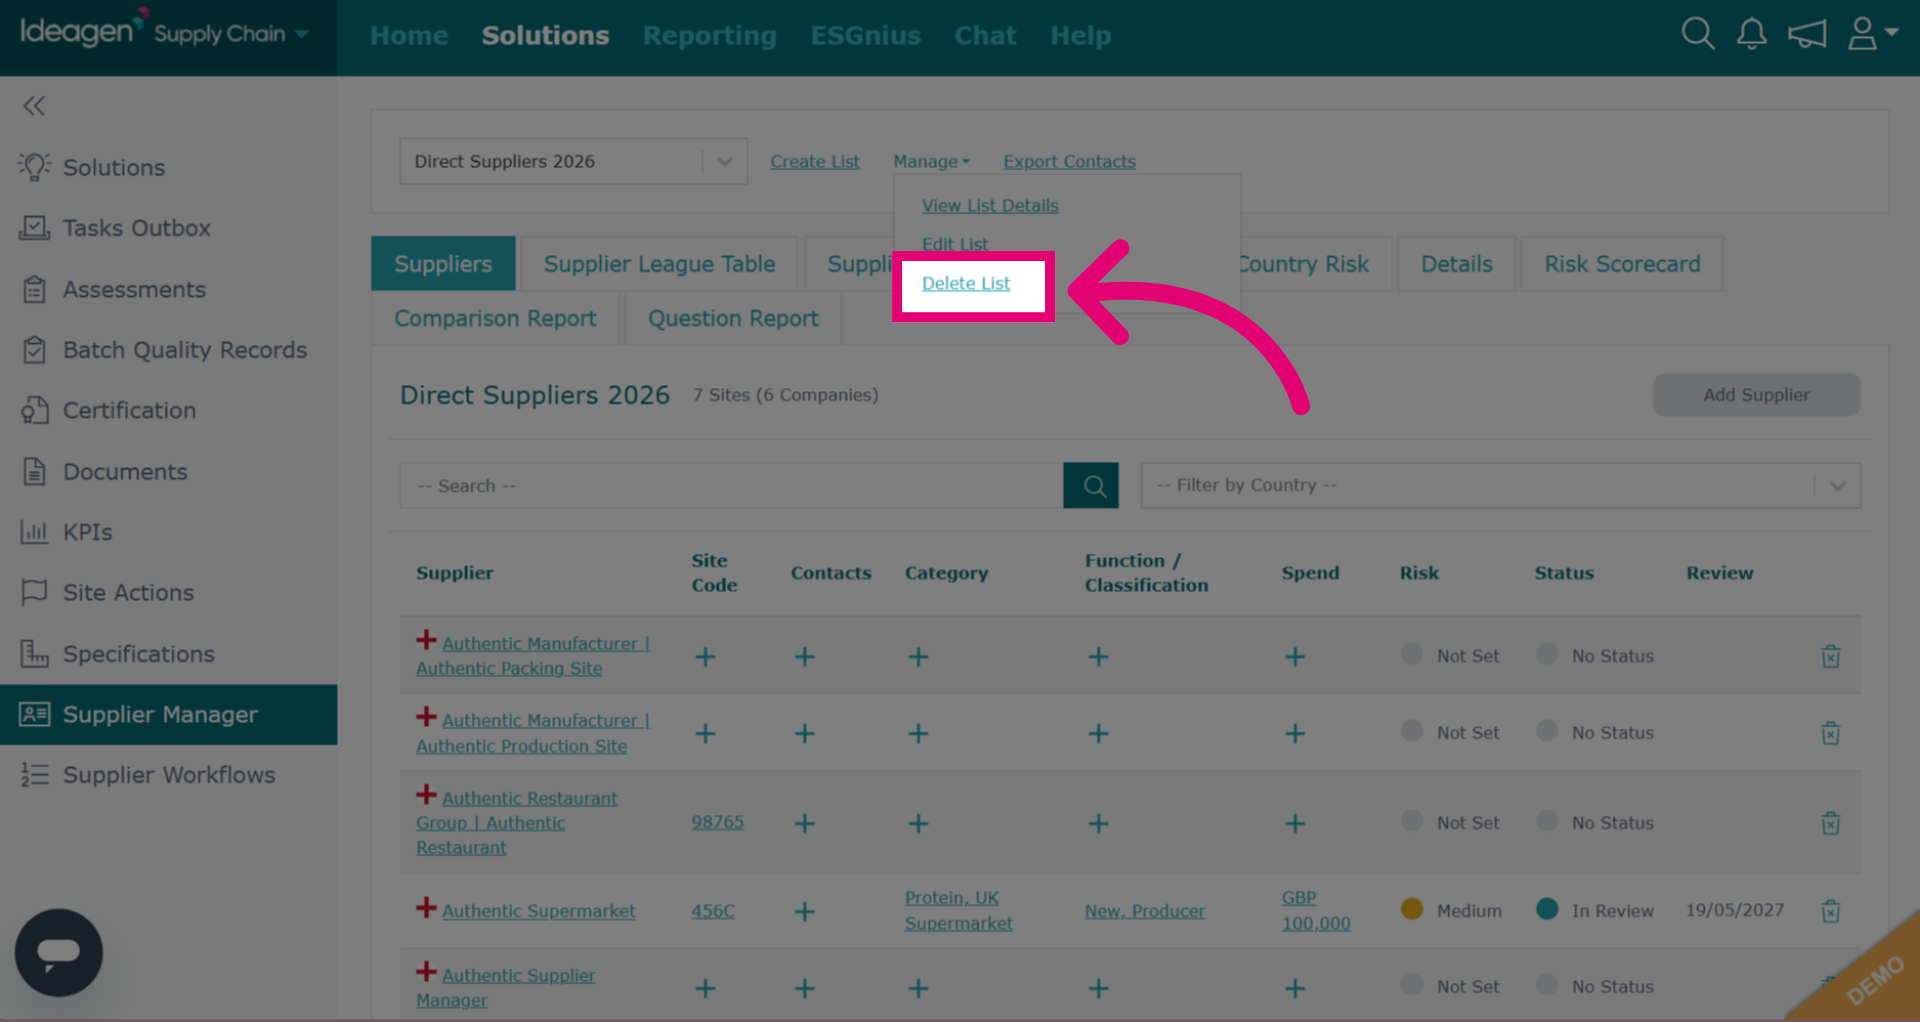Add category for Authentic Restaurant row
Viewport: 1920px width, 1022px height.
click(918, 824)
